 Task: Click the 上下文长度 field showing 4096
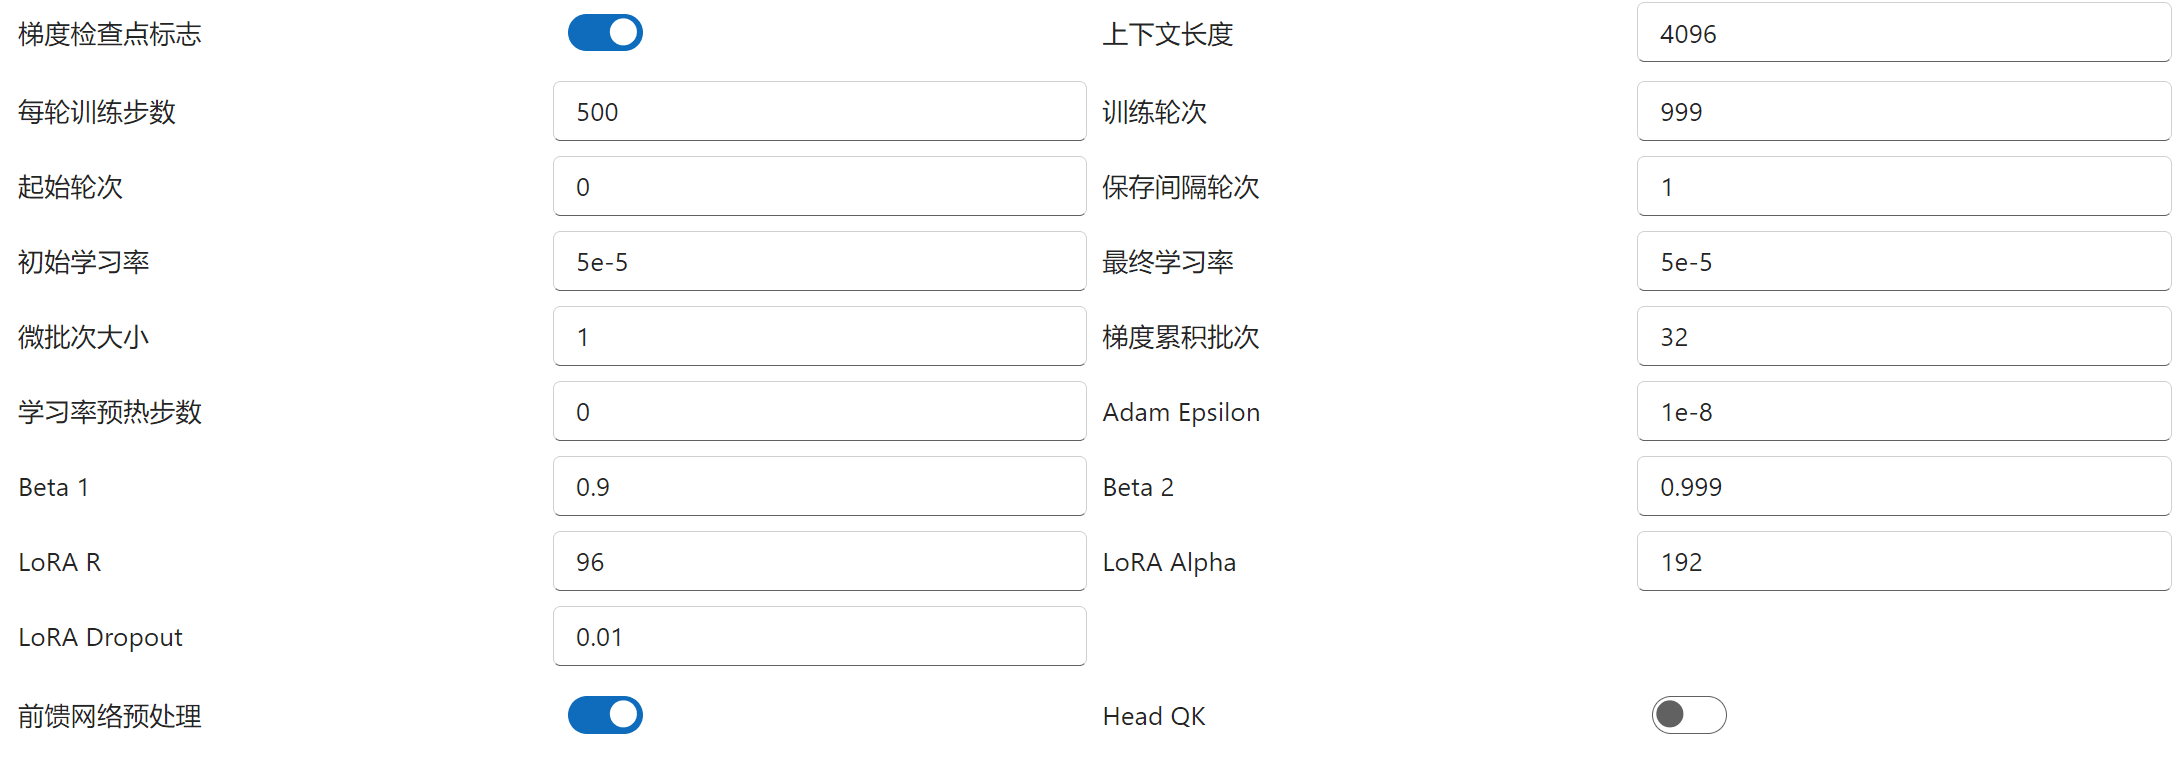coord(1902,34)
